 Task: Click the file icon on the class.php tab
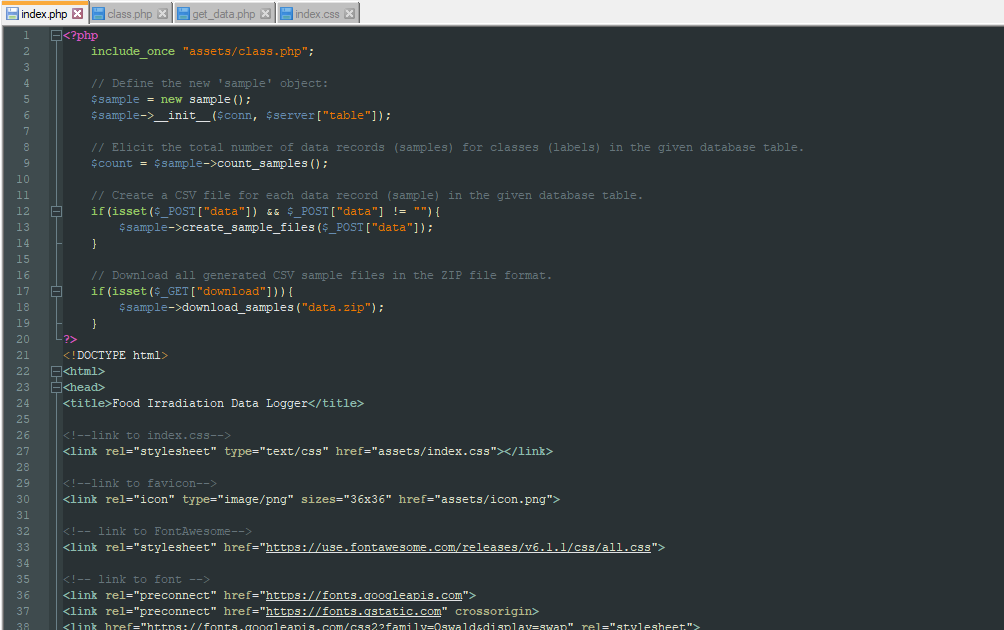(100, 15)
